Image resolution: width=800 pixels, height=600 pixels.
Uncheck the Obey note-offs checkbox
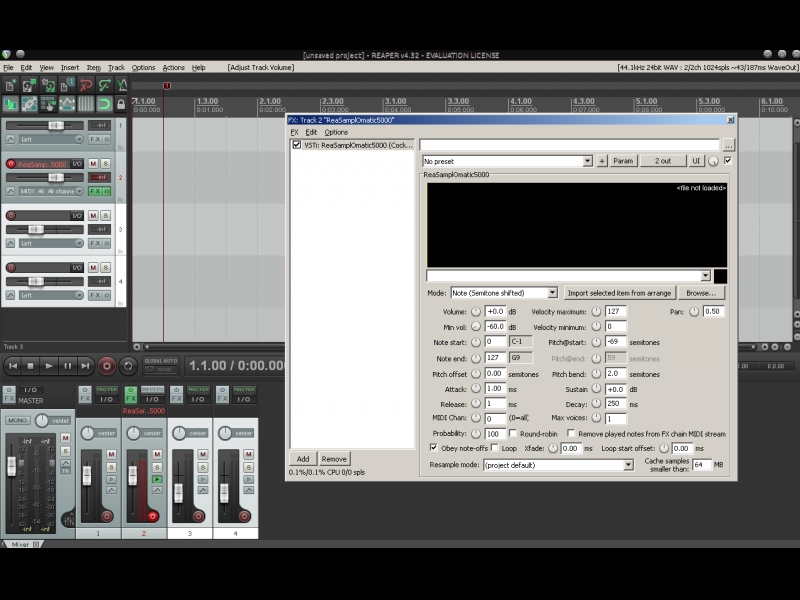coord(433,448)
